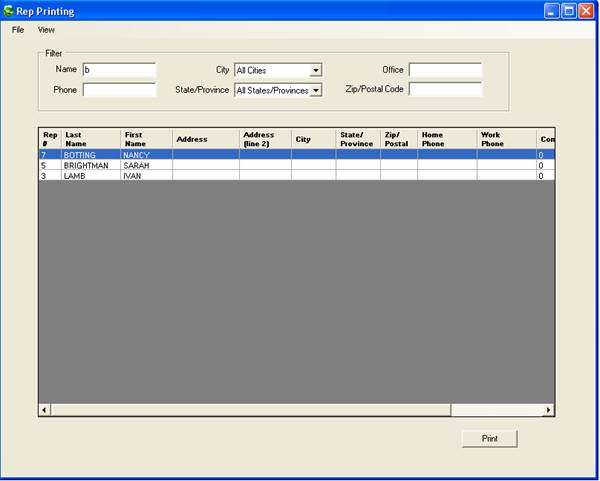Select the BRIGHTMAN SARAH row
The width and height of the screenshot is (600, 481).
[90, 165]
